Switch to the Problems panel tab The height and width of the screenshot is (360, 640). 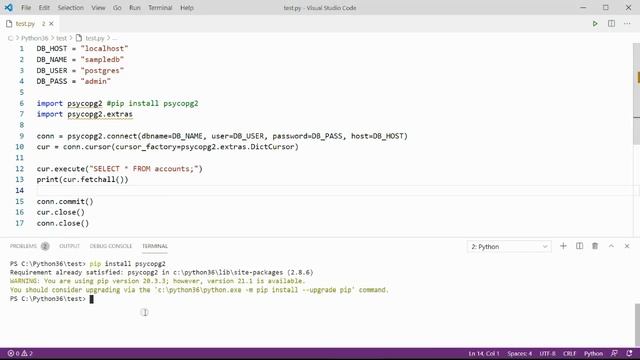point(29,246)
